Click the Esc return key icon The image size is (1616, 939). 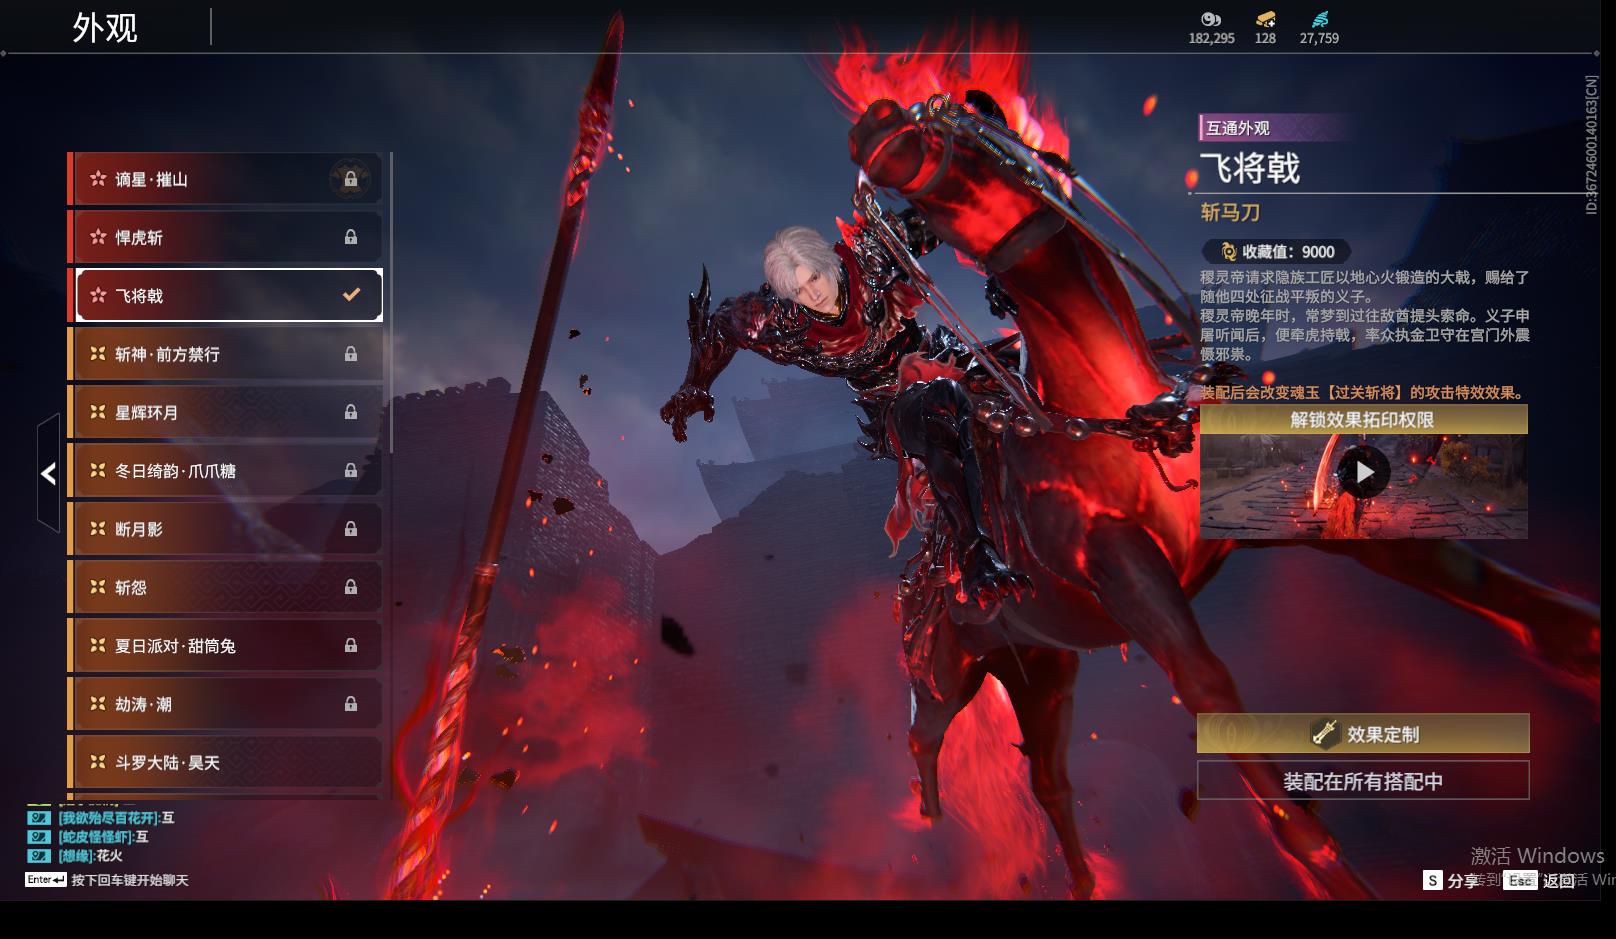(1520, 880)
